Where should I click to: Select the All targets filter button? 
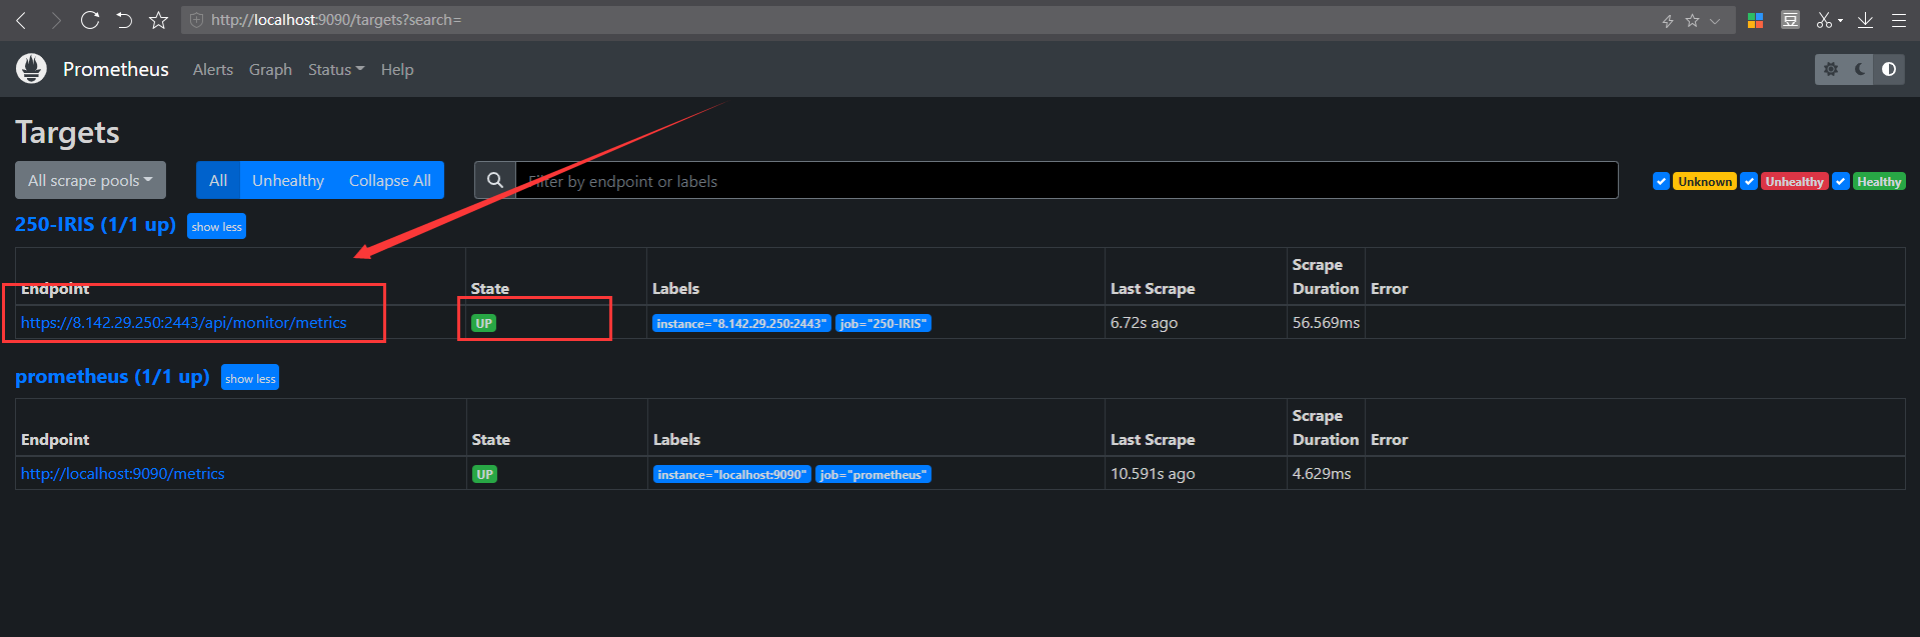[218, 180]
